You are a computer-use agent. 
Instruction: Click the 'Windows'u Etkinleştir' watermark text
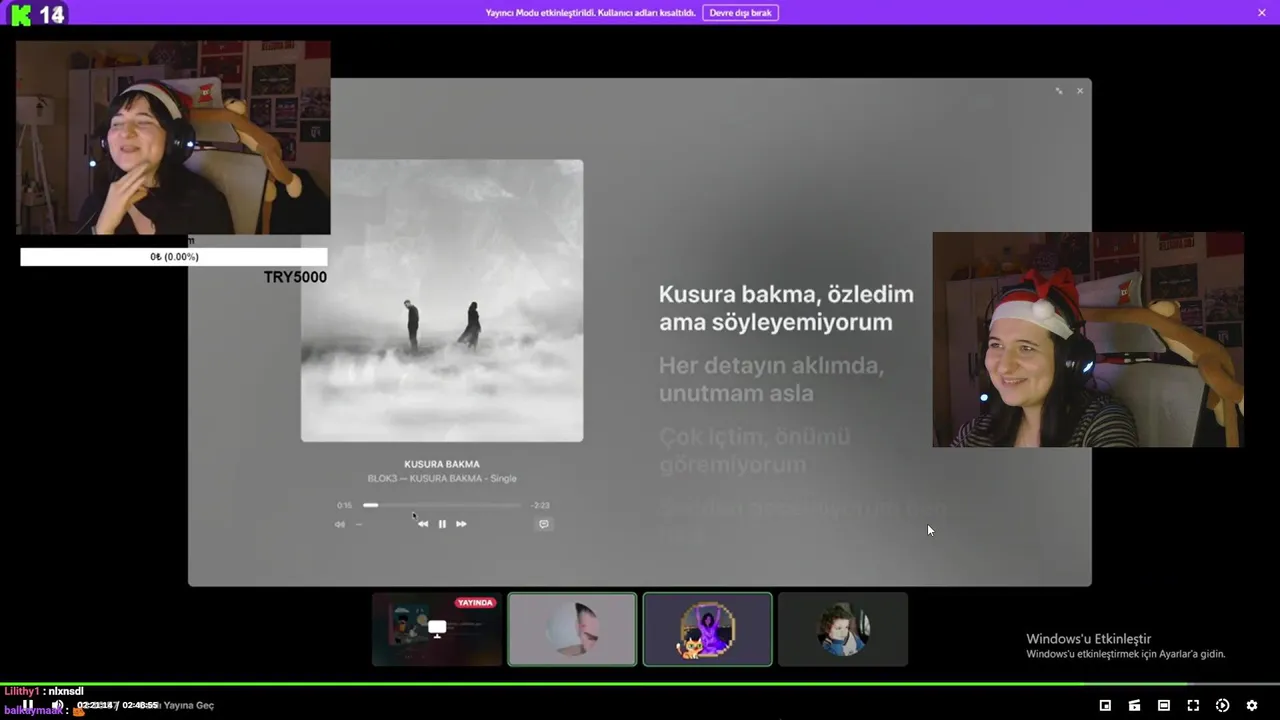point(1089,639)
